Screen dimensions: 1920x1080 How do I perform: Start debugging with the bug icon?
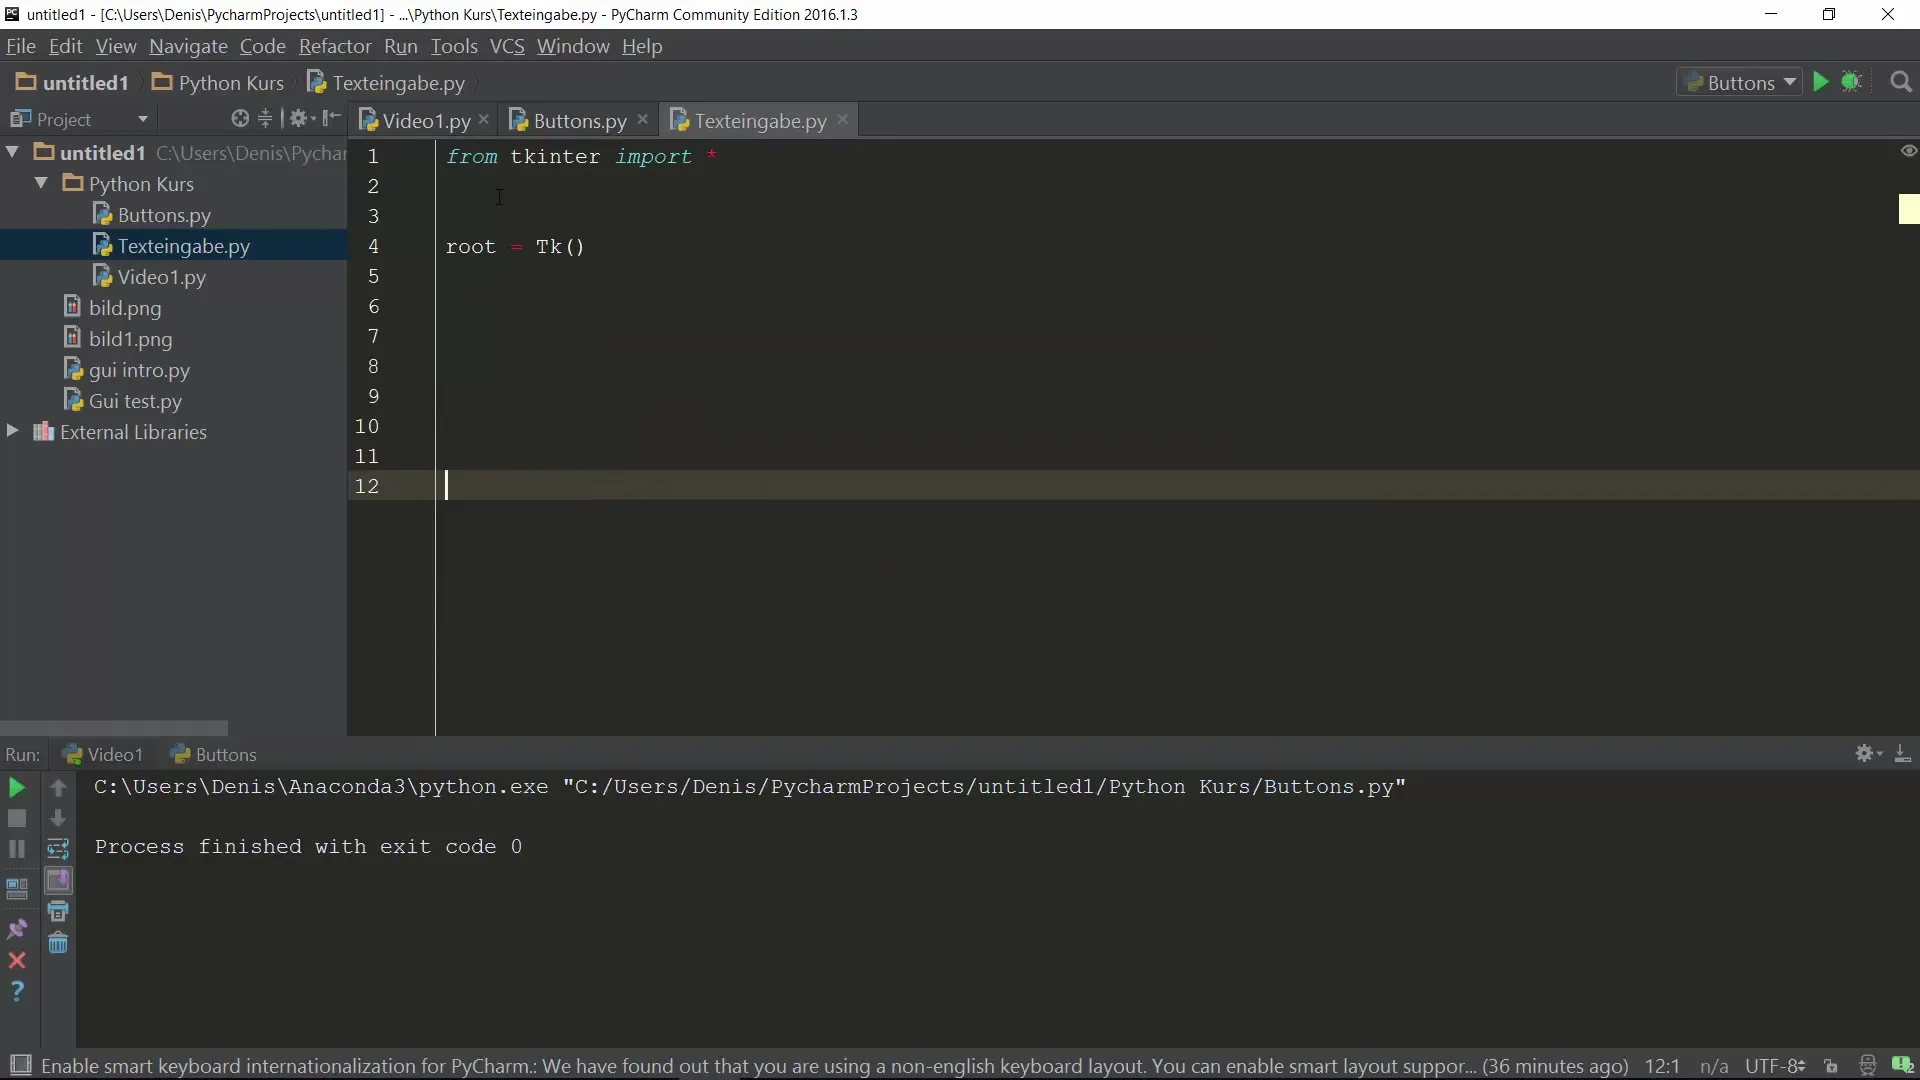pos(1852,82)
